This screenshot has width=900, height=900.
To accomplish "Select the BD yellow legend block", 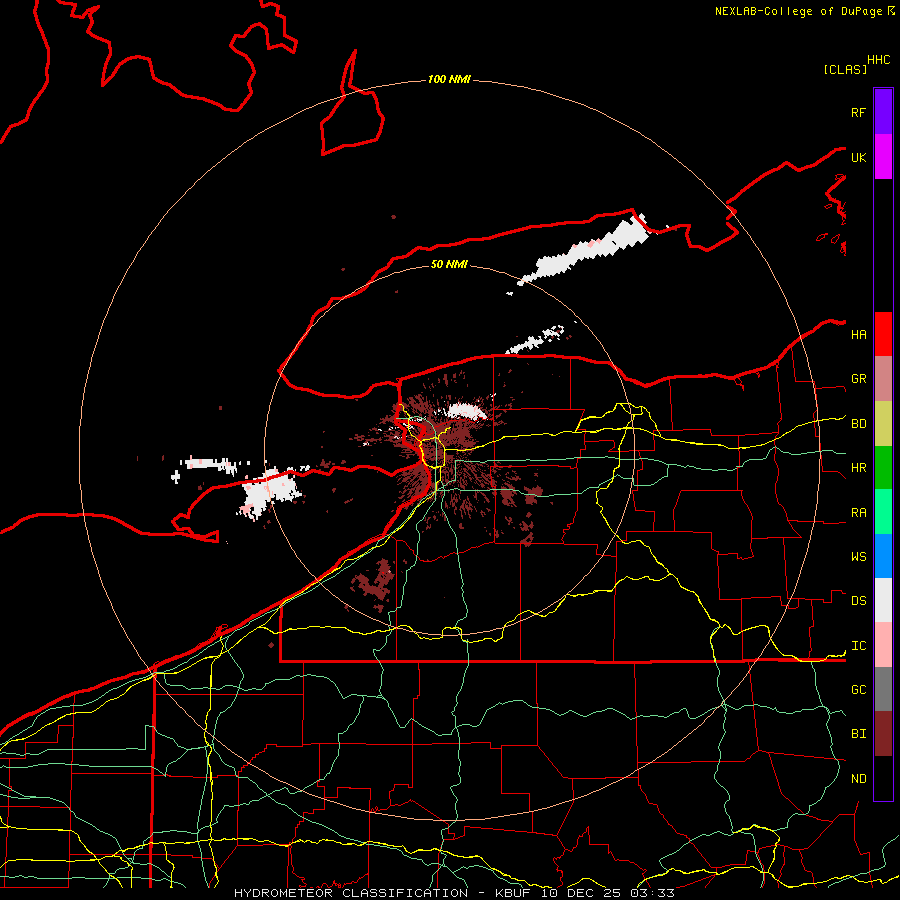I will 883,424.
